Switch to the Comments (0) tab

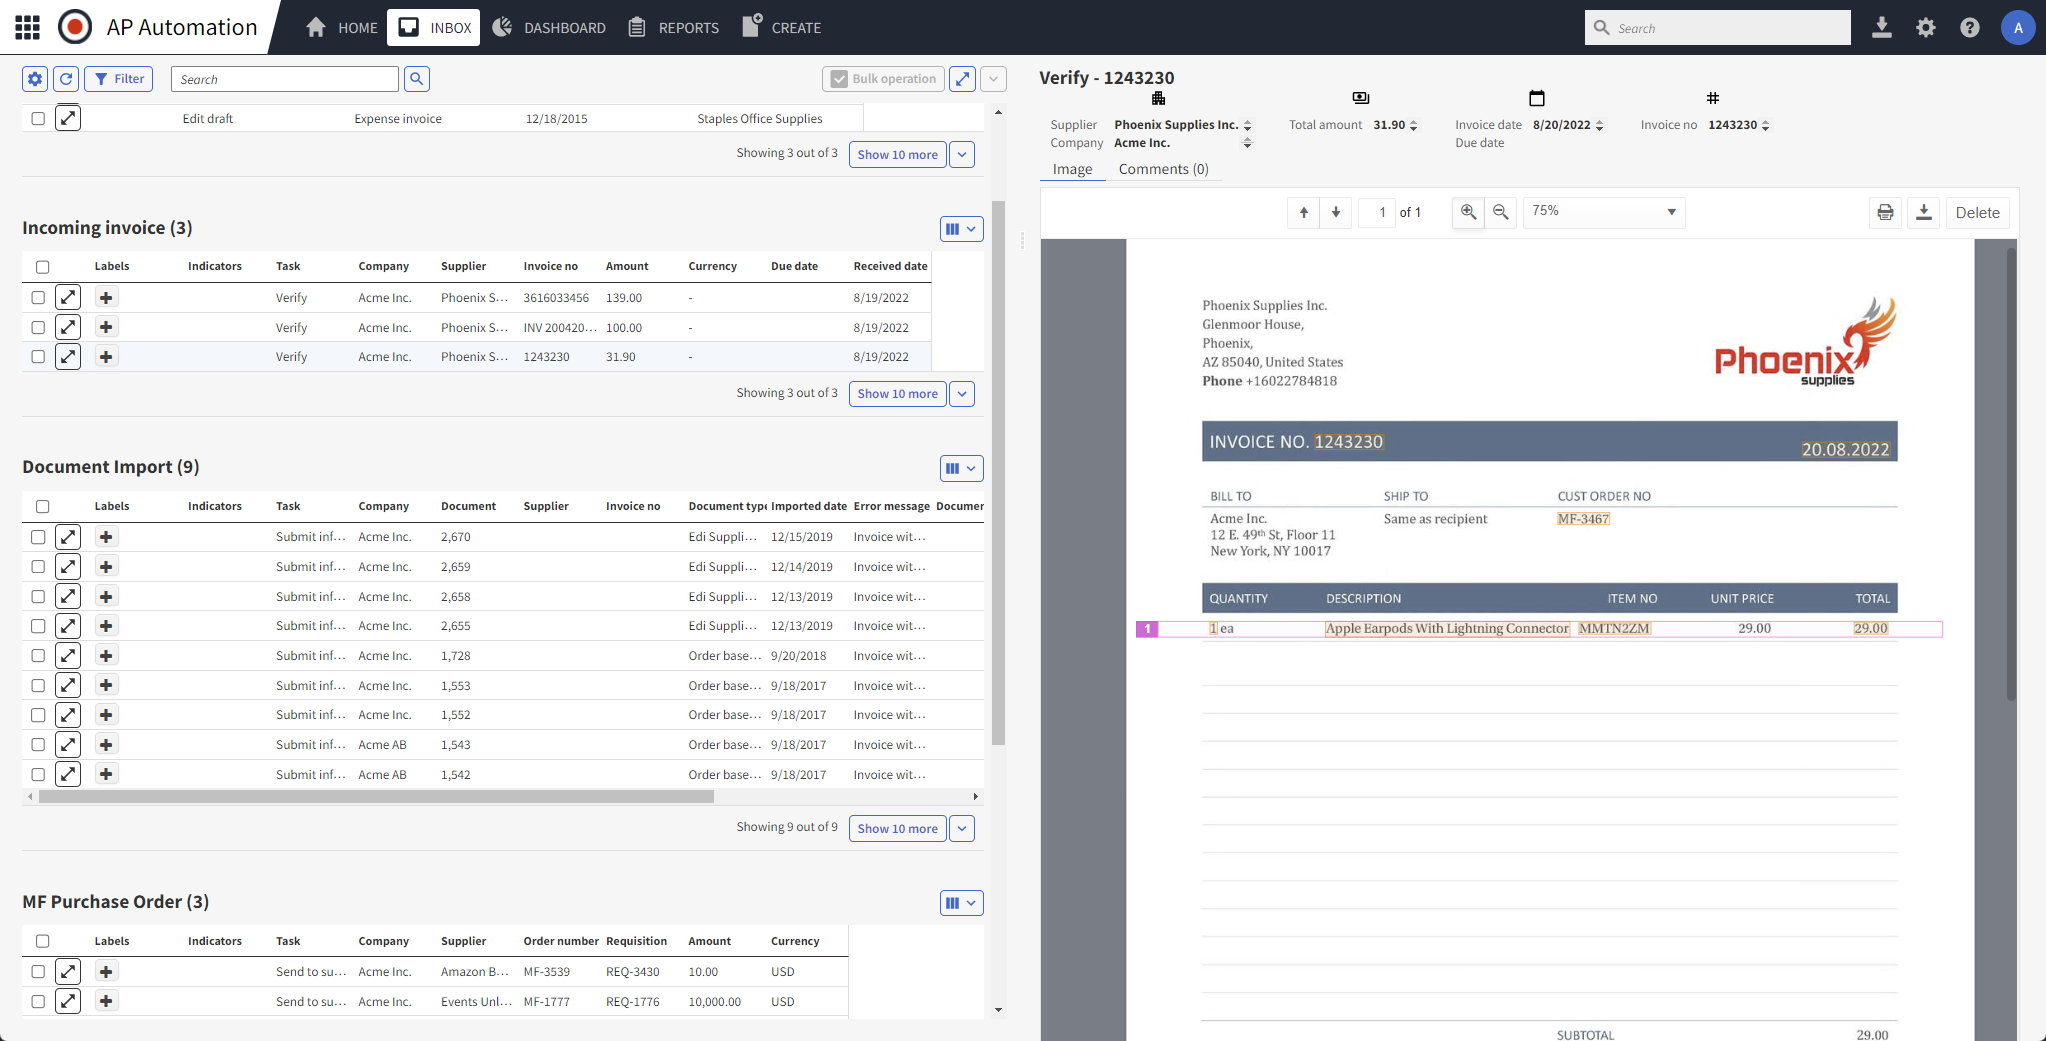click(x=1163, y=169)
